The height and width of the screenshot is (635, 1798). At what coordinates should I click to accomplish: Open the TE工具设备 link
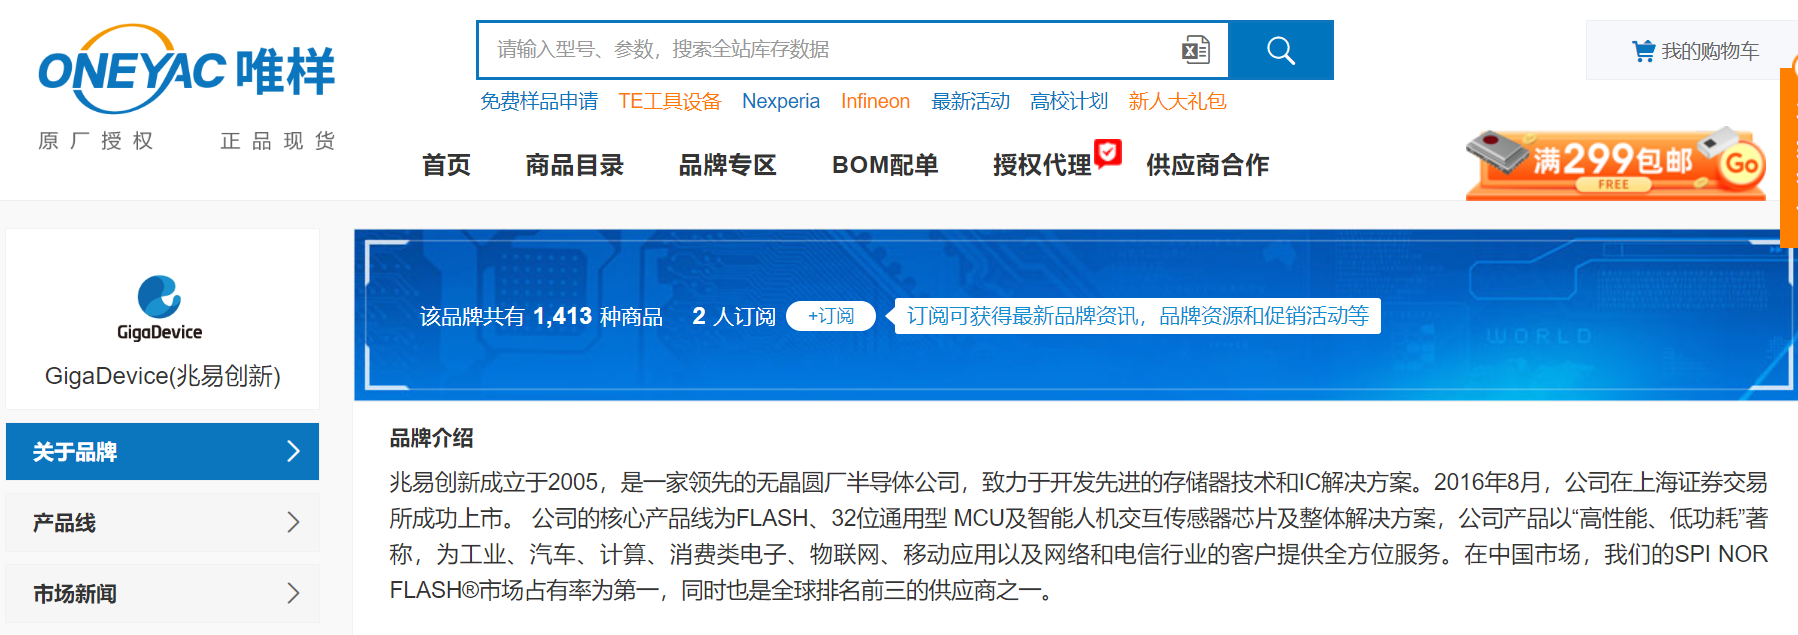(x=670, y=101)
